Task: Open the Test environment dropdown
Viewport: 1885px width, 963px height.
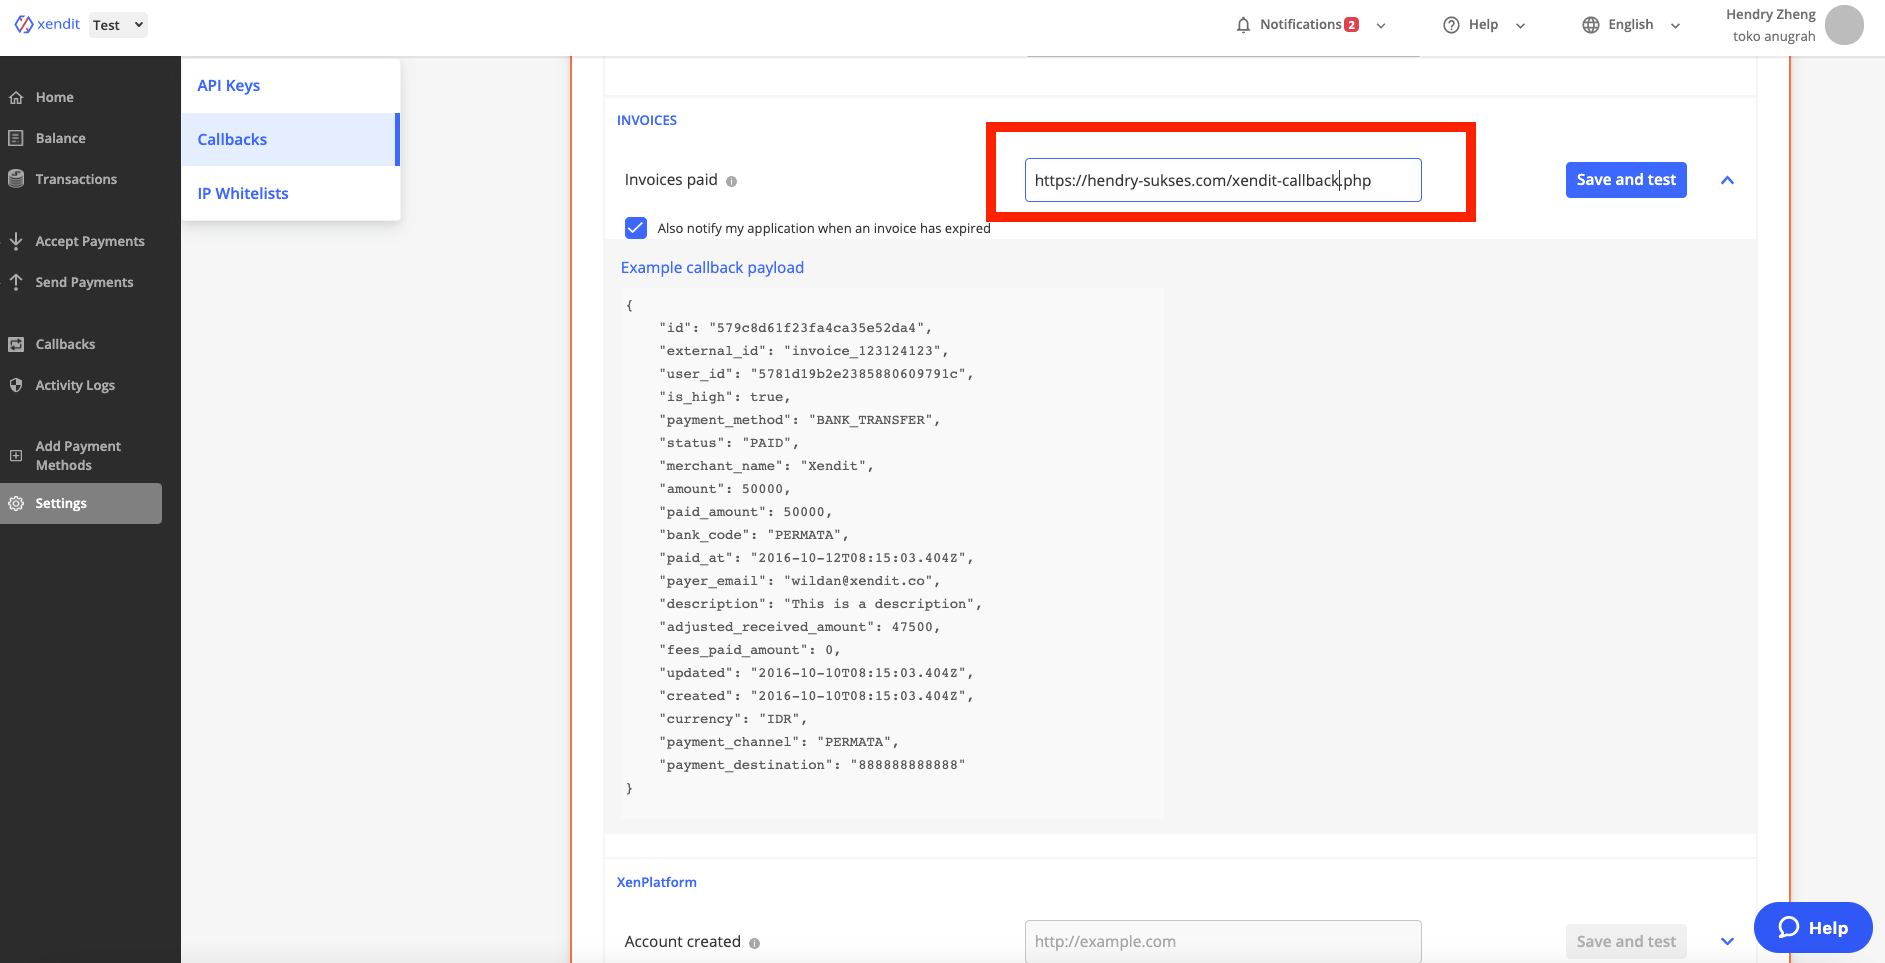Action: tap(118, 25)
